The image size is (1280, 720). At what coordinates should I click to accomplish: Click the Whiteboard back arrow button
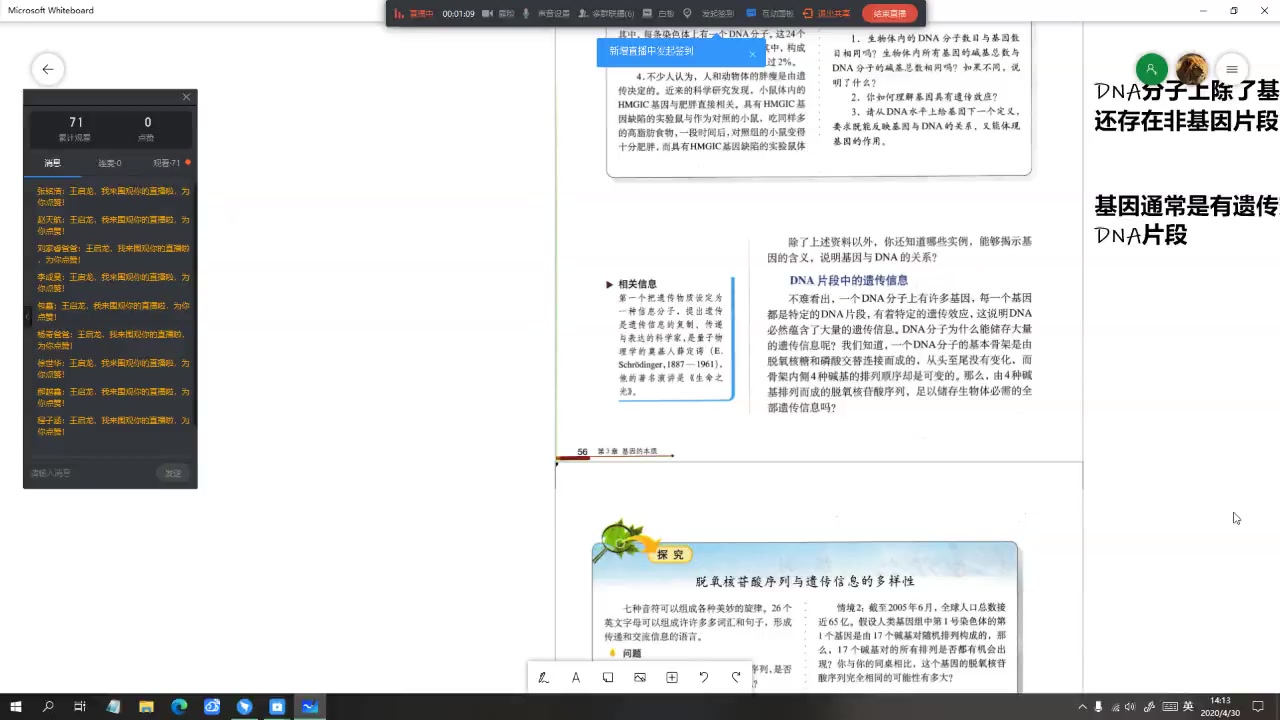coord(47,69)
